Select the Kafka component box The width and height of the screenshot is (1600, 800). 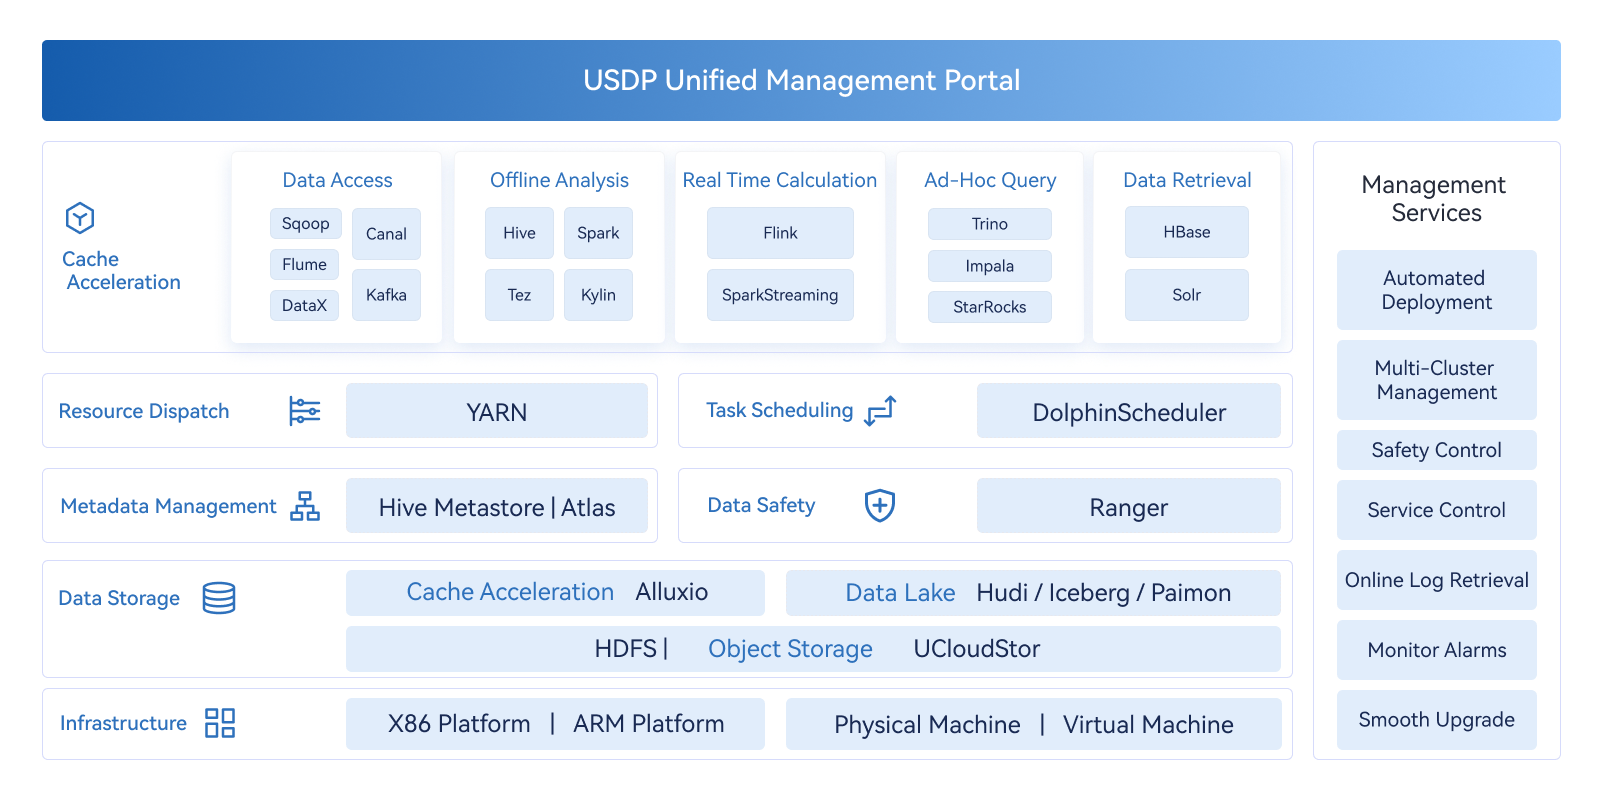click(x=386, y=295)
